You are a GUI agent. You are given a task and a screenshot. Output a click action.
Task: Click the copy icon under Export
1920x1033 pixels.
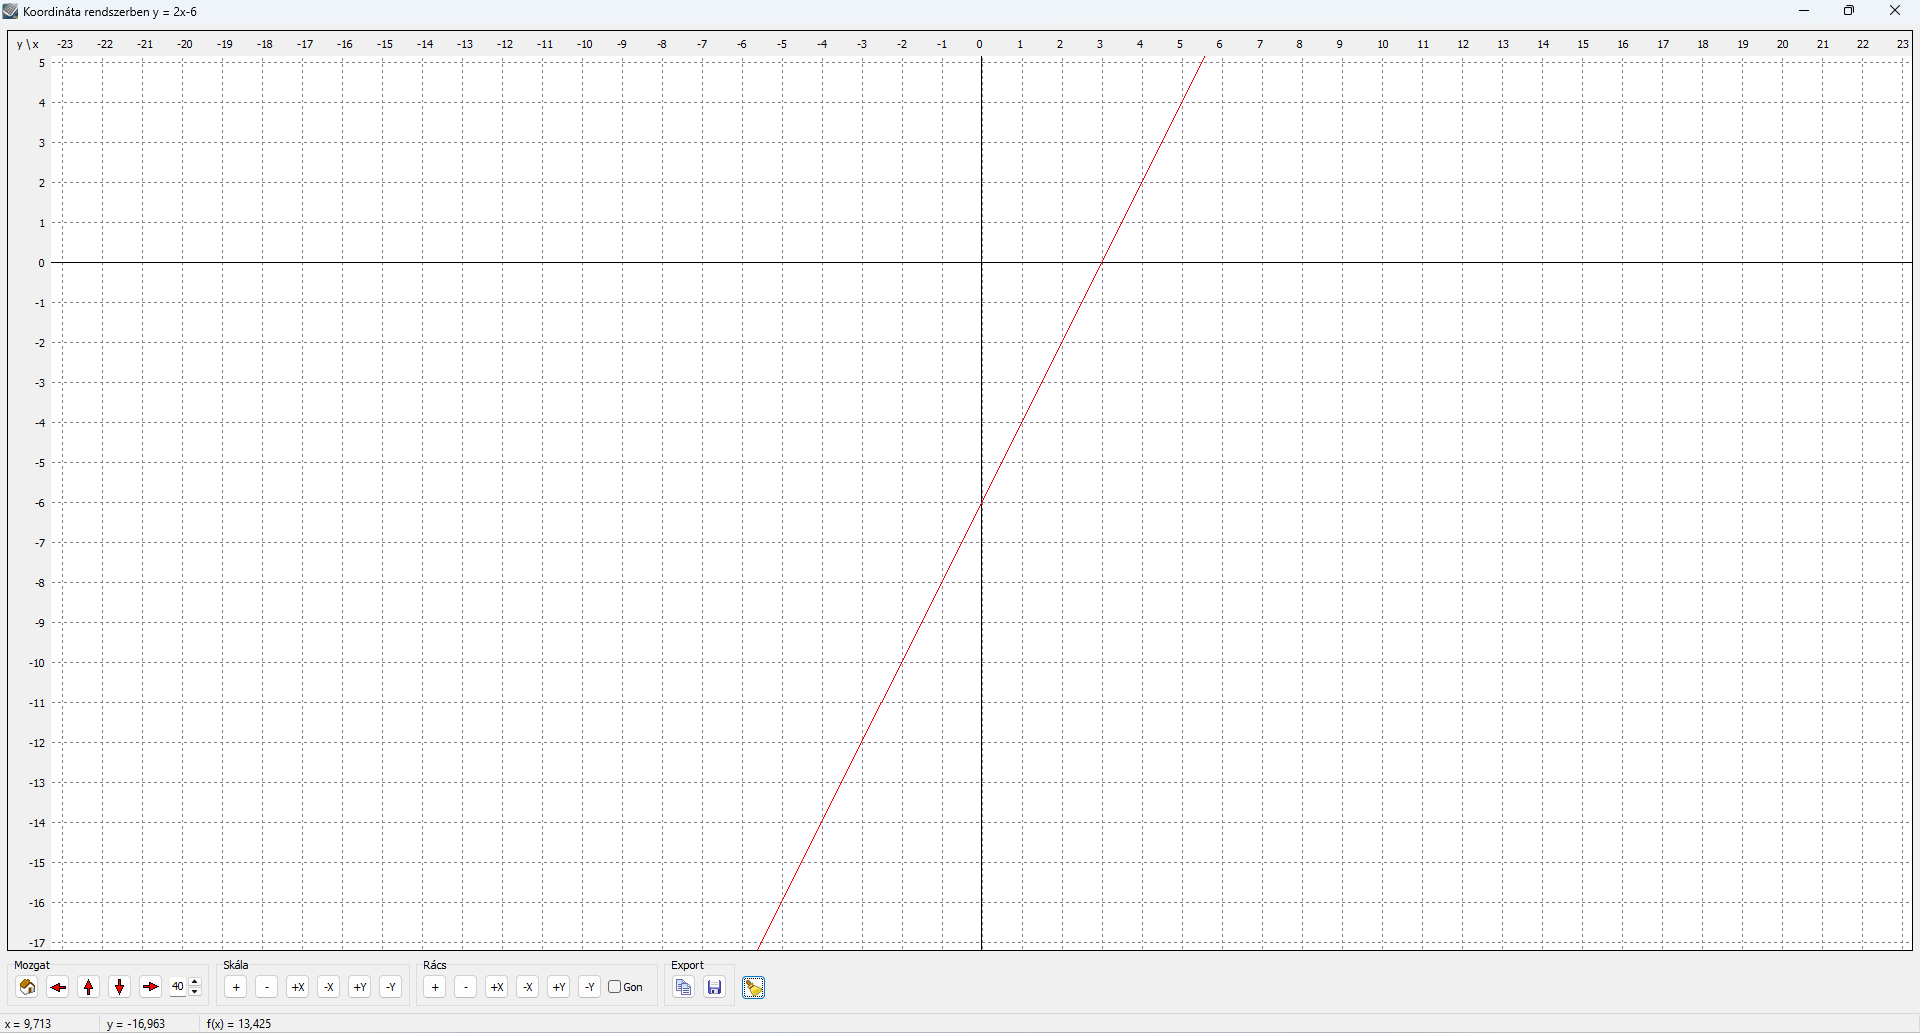[x=684, y=988]
